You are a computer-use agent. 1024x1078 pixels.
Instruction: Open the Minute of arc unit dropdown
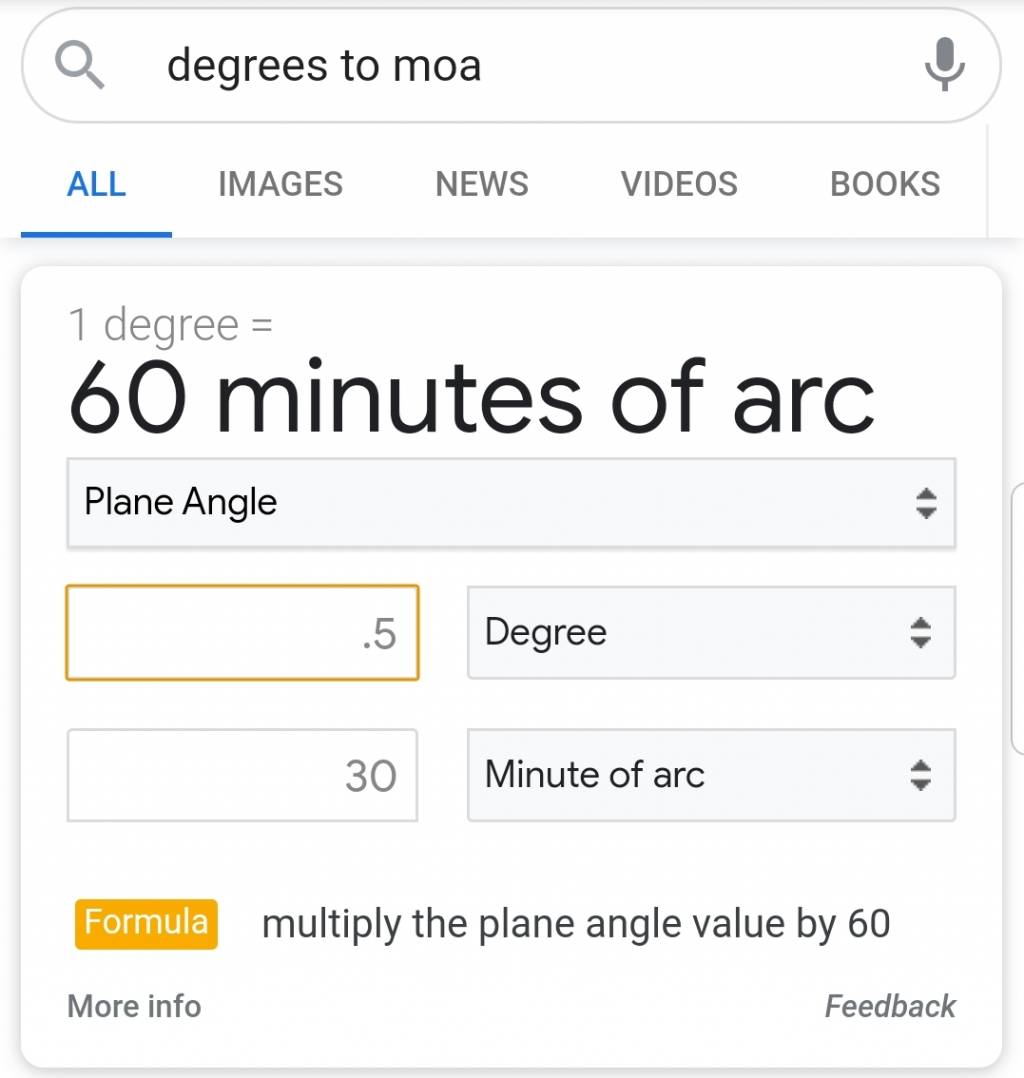click(x=711, y=775)
